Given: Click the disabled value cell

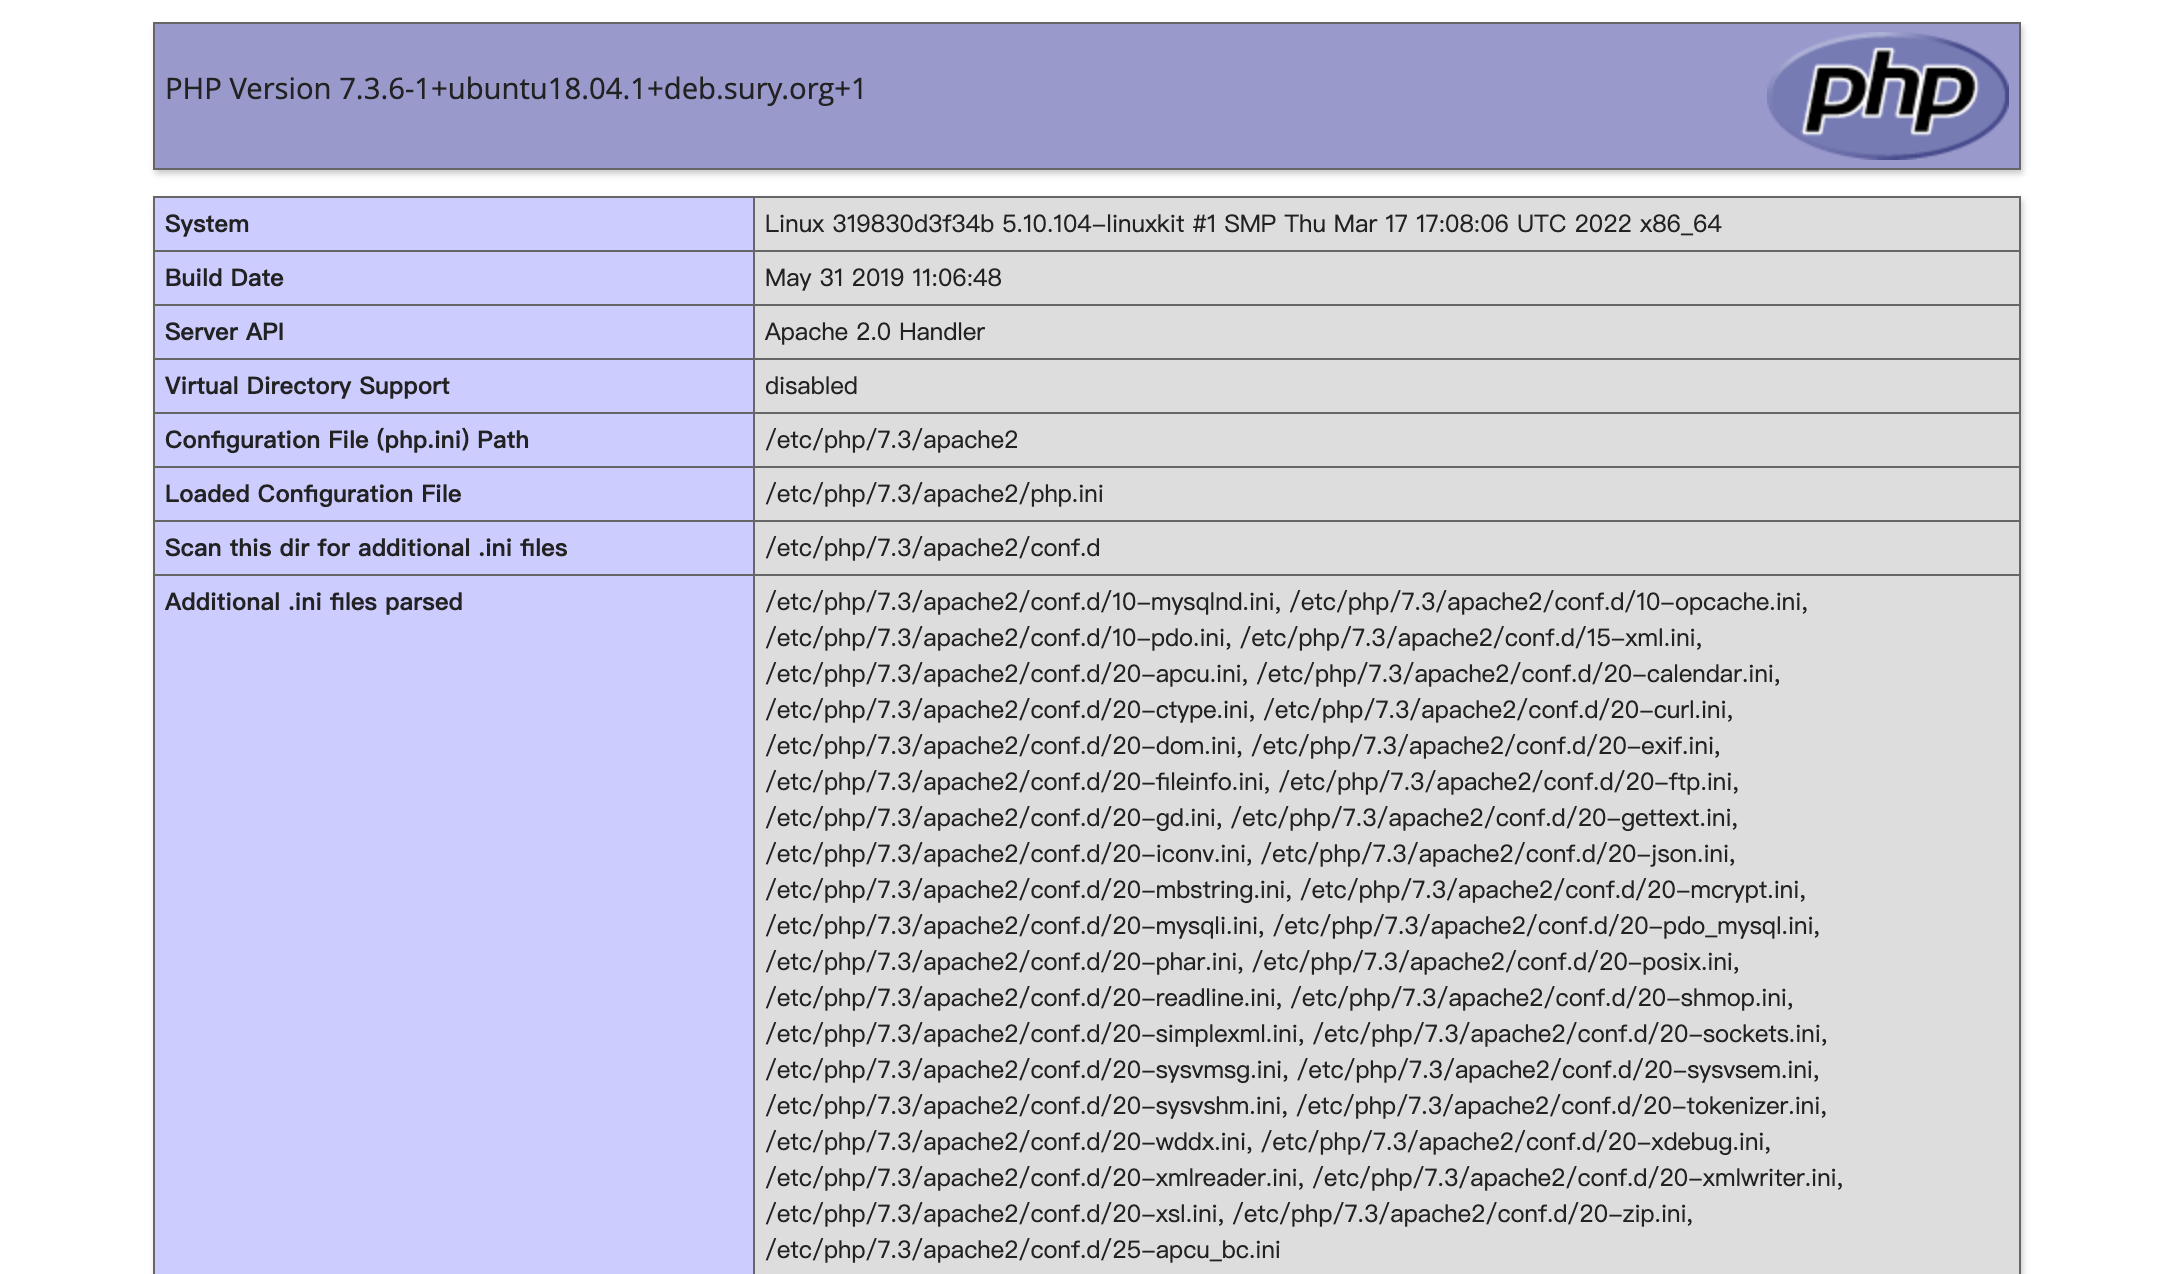Looking at the screenshot, I should [811, 386].
